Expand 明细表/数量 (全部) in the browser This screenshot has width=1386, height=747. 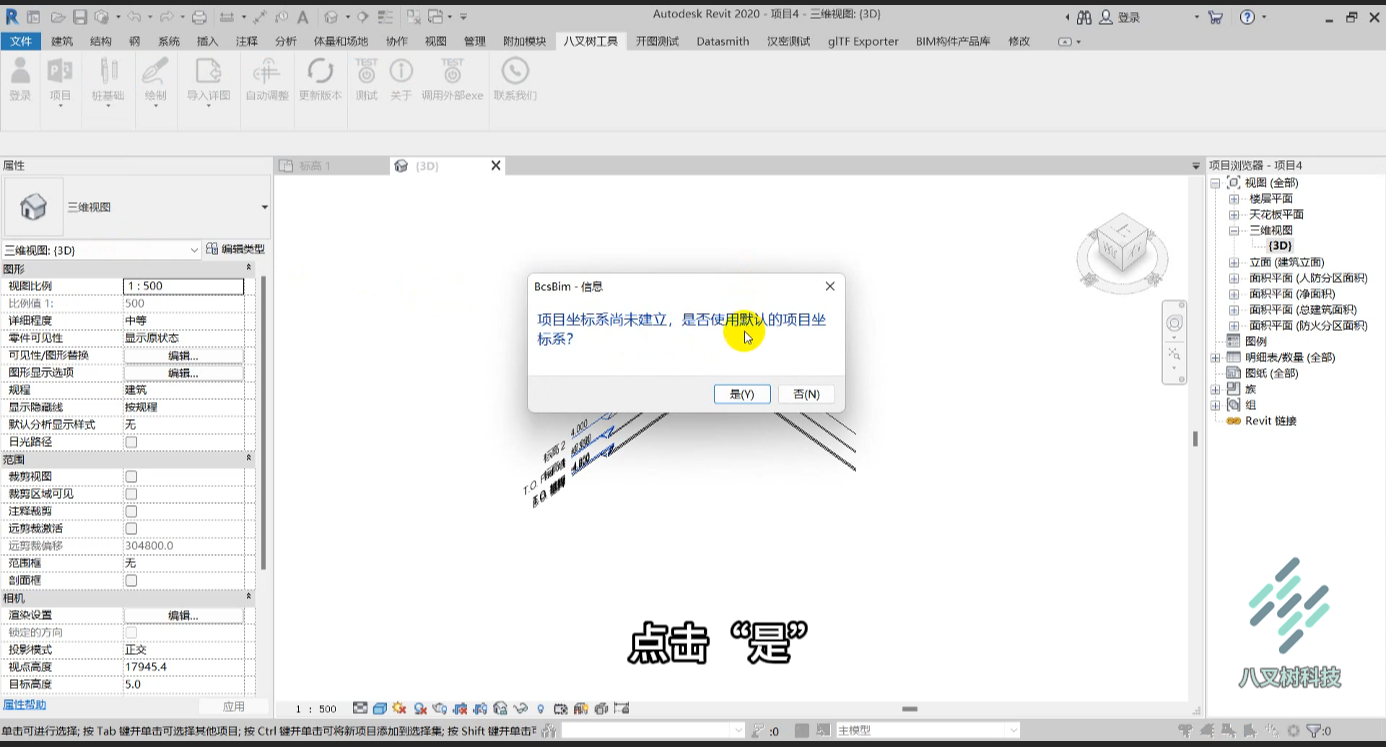coord(1216,357)
